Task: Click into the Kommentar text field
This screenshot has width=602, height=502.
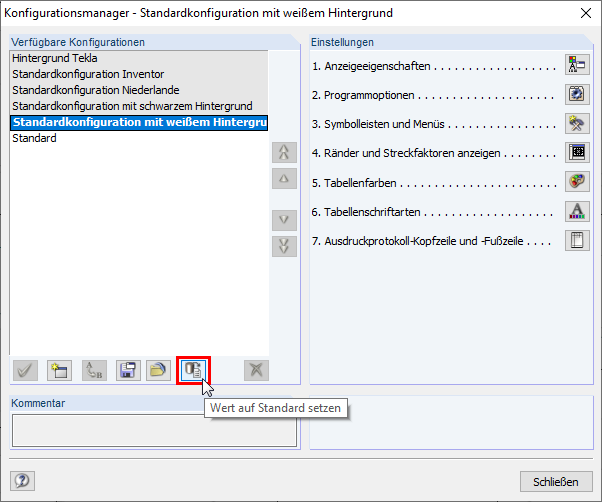Action: point(154,430)
